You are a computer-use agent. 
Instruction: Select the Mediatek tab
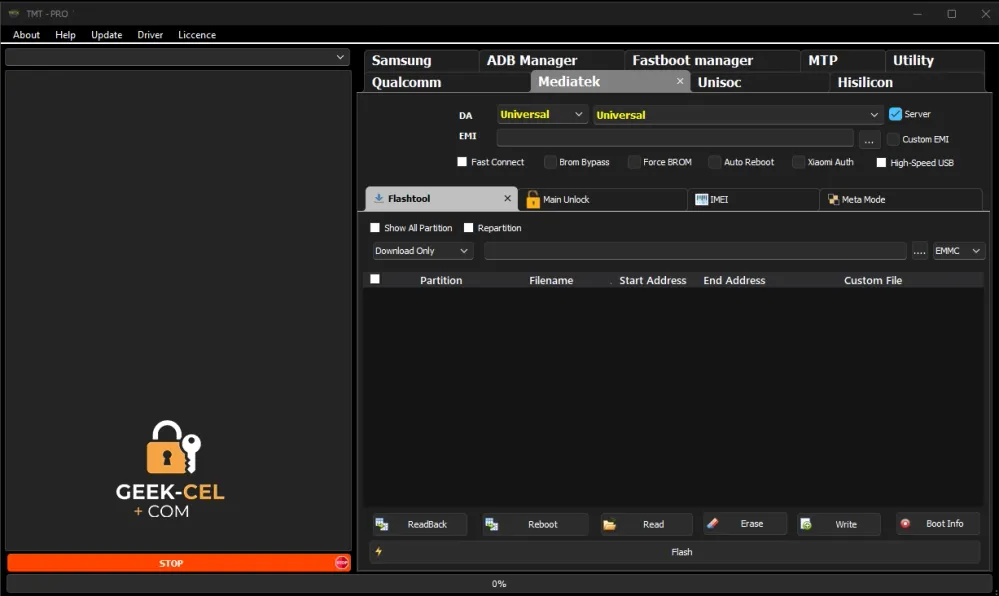coord(610,81)
